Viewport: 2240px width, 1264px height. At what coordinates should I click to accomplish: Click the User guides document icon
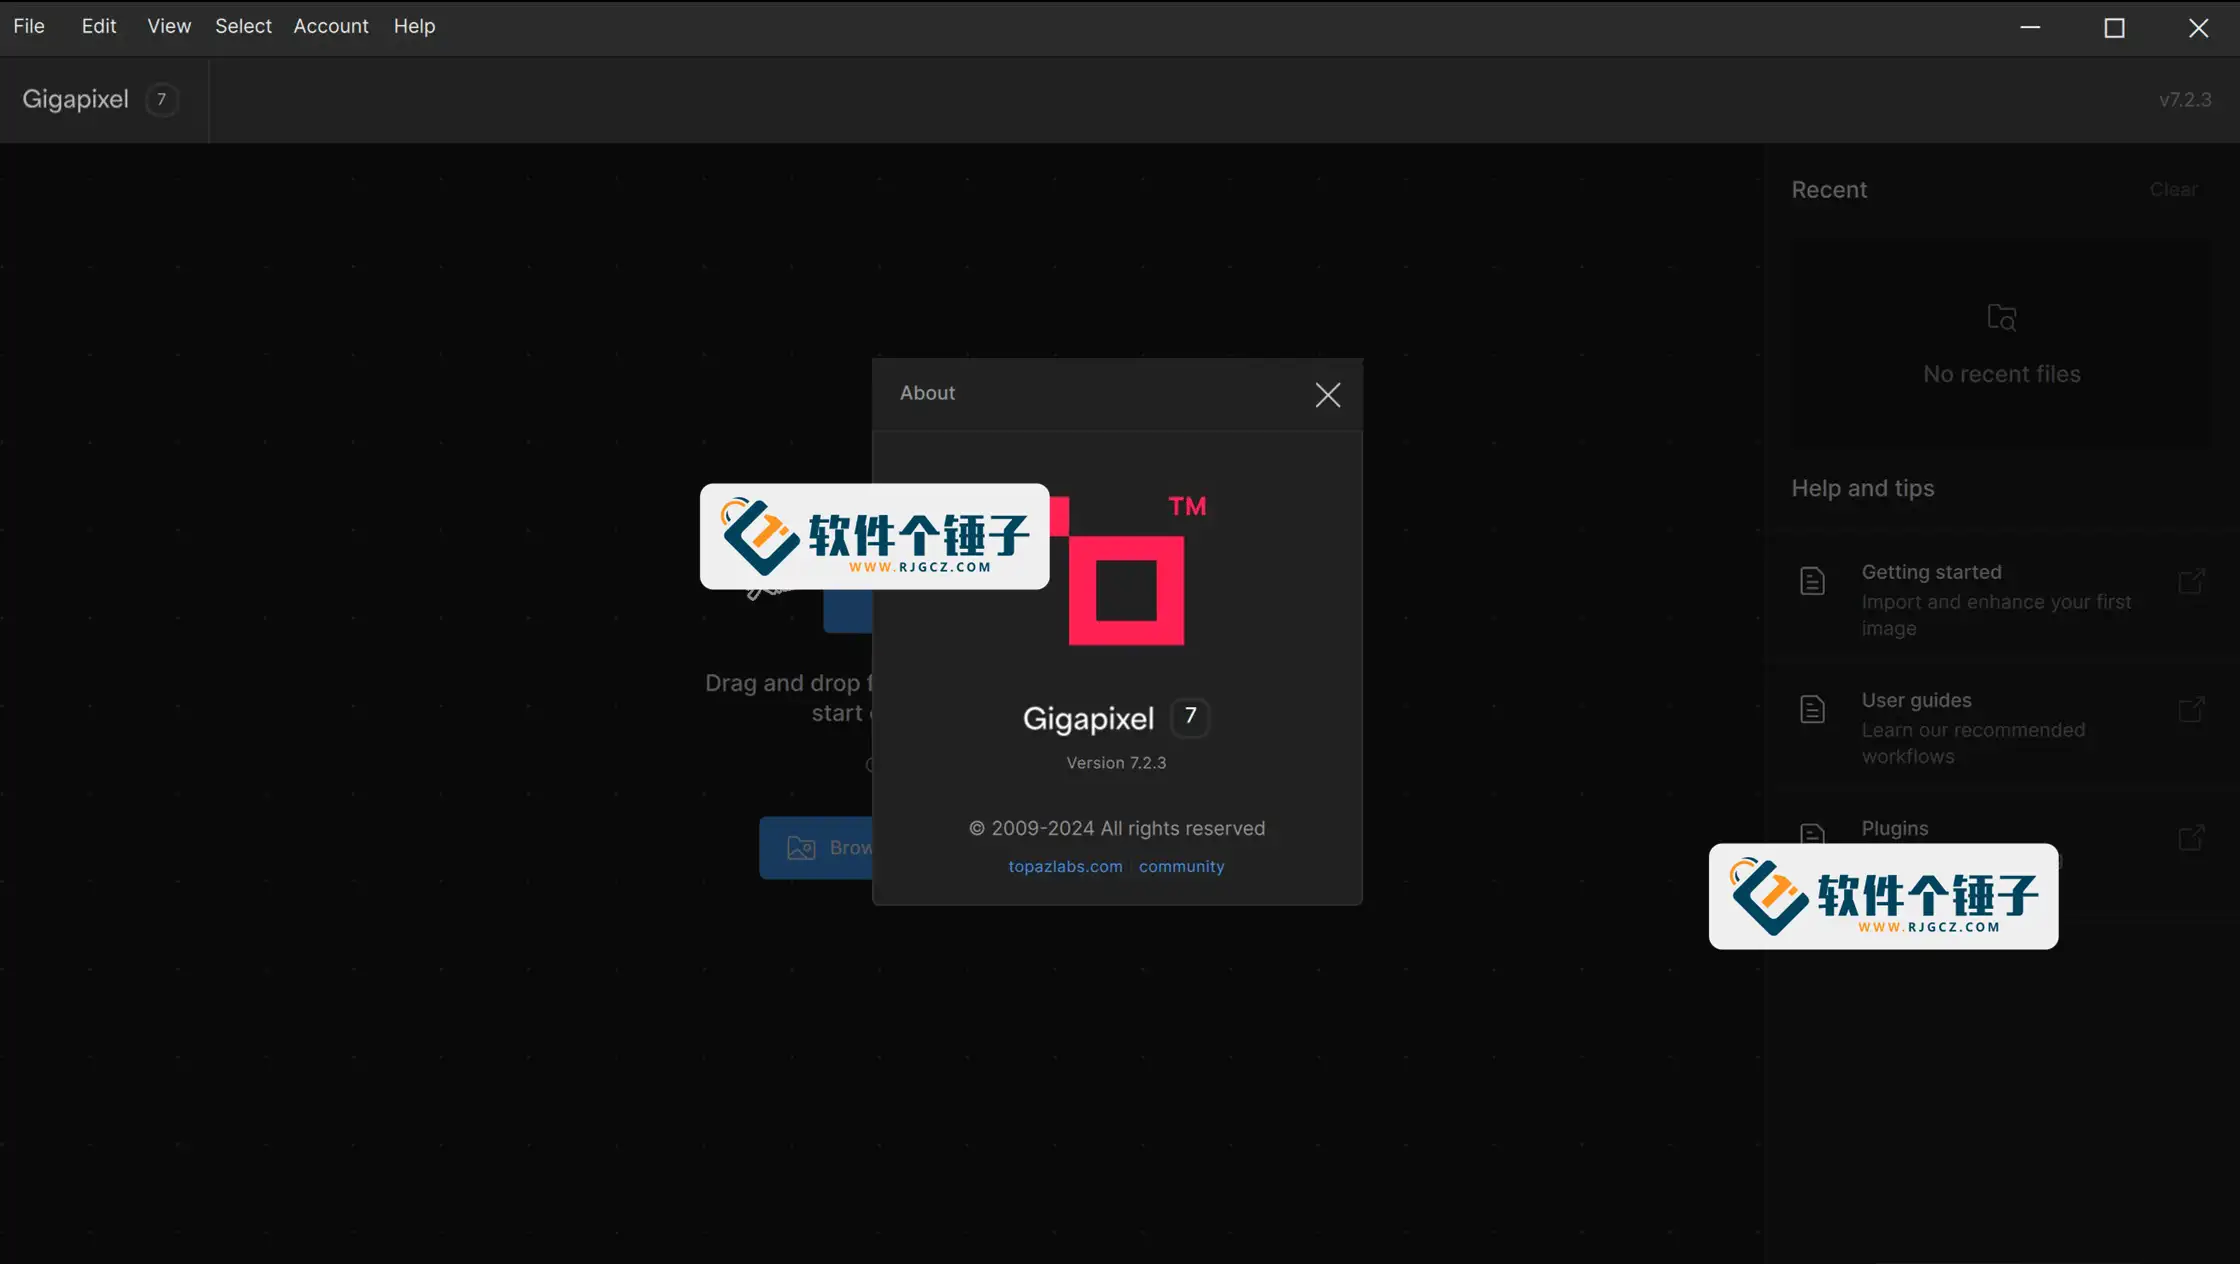(1812, 709)
